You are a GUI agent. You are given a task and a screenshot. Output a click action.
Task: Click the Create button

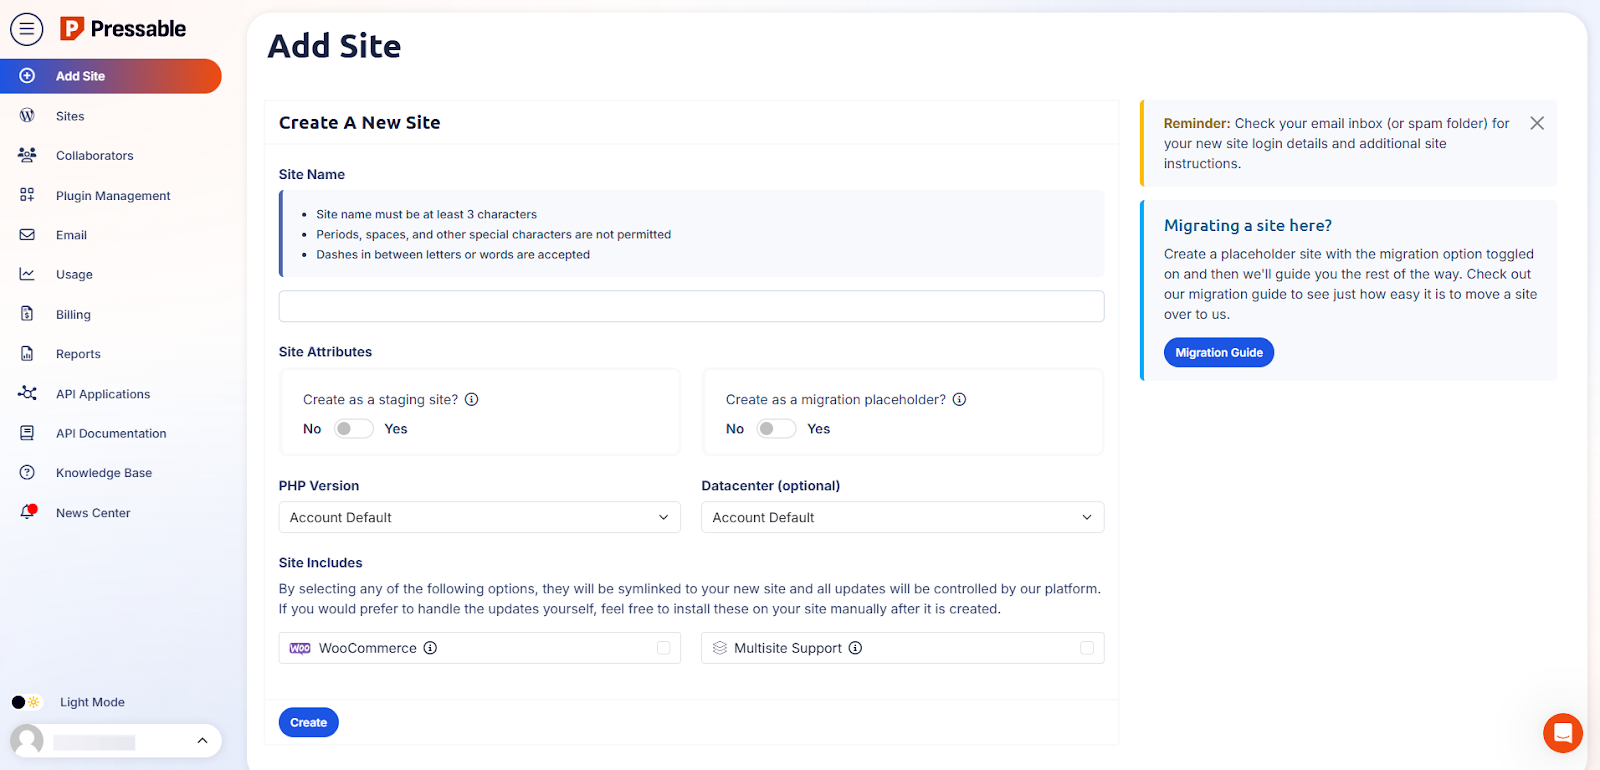pyautogui.click(x=309, y=722)
